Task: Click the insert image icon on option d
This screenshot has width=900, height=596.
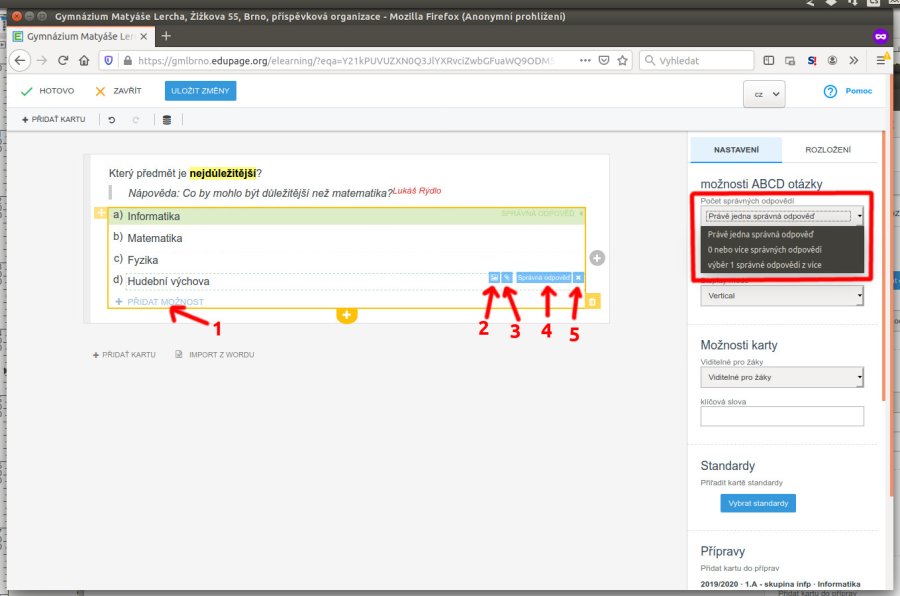Action: coord(494,278)
